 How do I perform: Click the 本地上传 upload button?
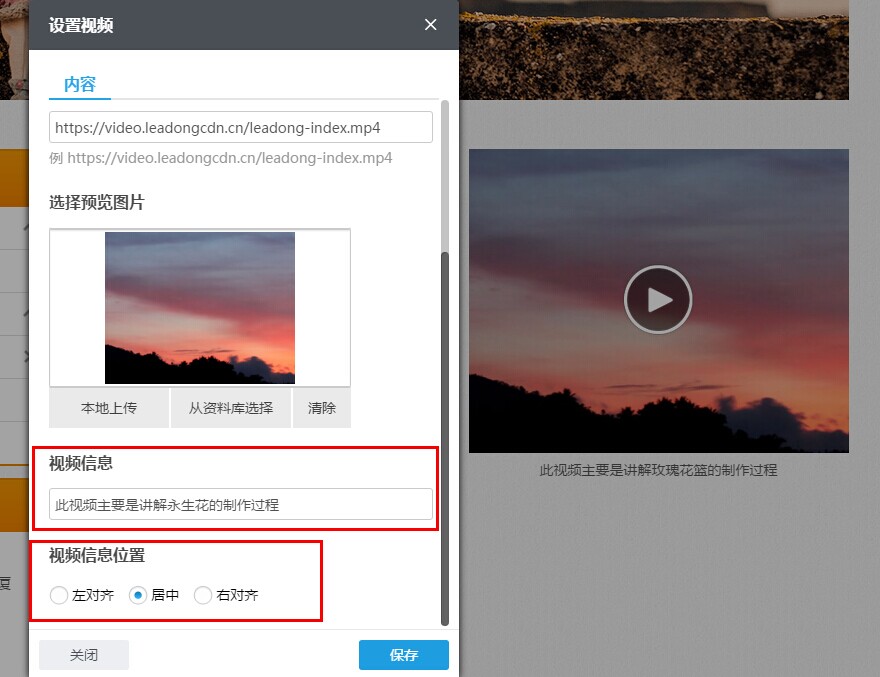click(108, 408)
